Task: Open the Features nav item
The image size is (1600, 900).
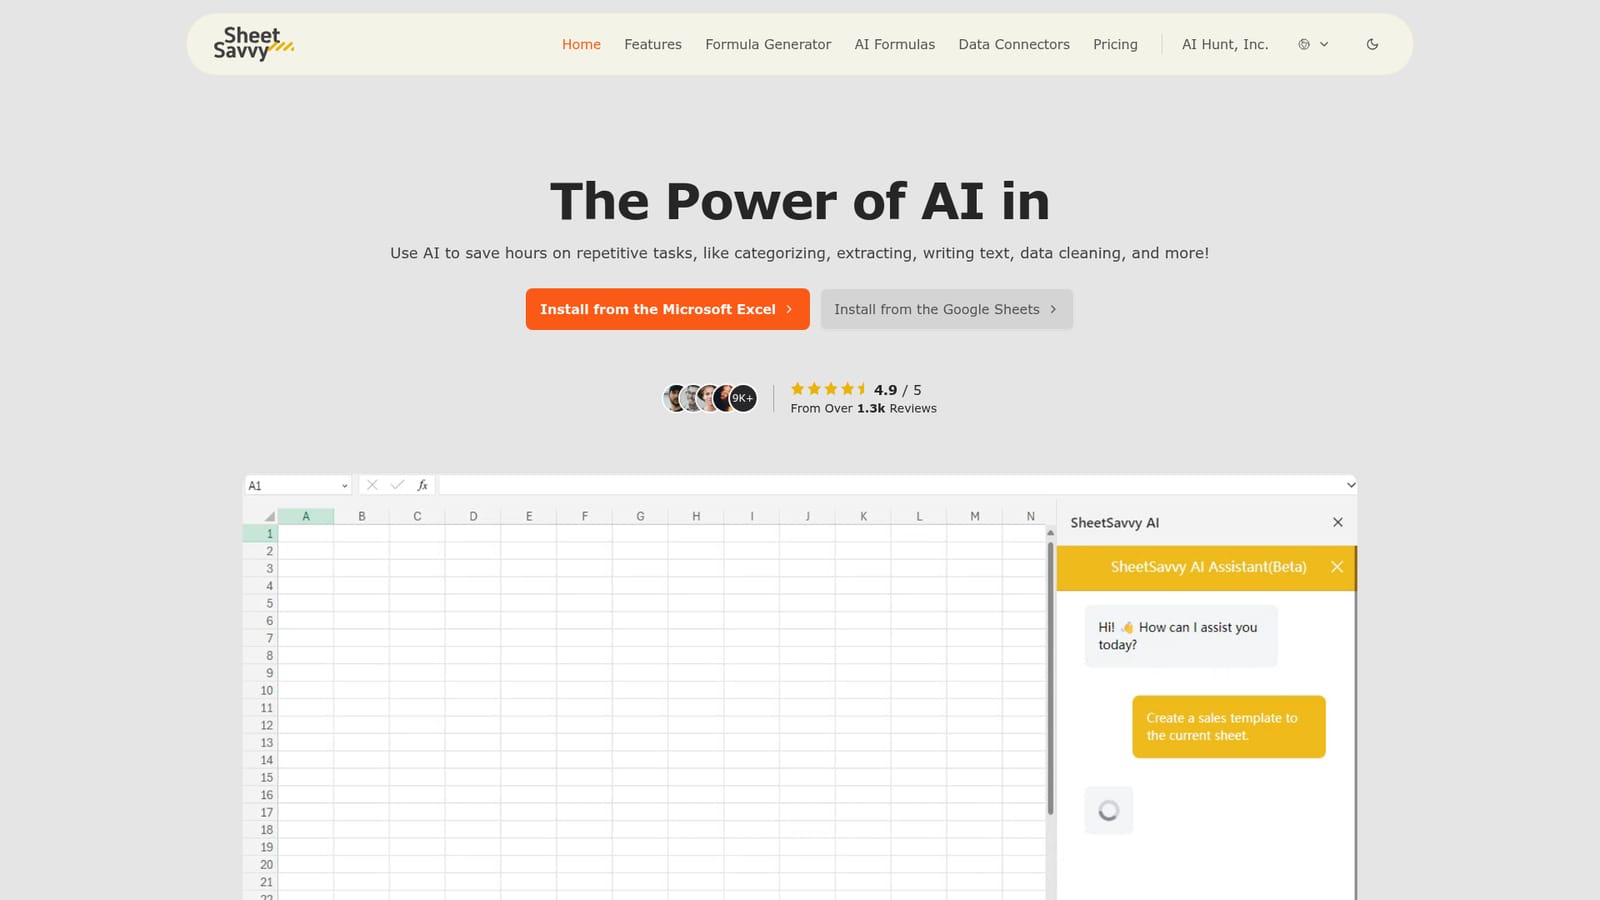Action: [x=653, y=44]
